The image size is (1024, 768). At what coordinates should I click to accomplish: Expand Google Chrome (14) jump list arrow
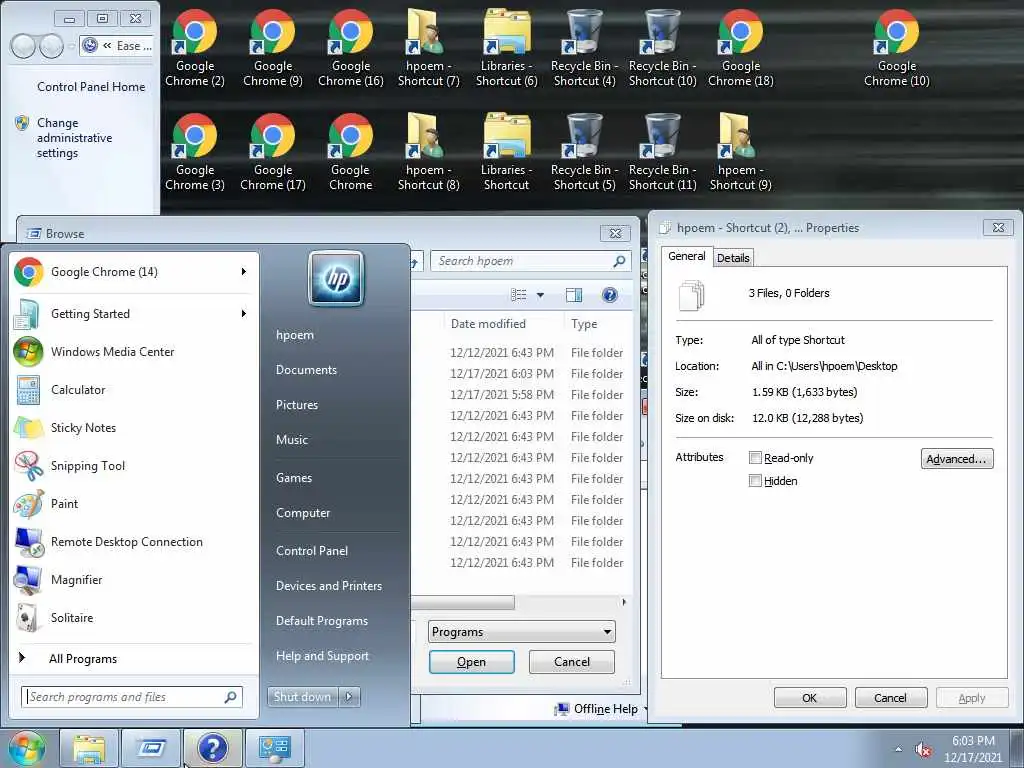pyautogui.click(x=244, y=272)
